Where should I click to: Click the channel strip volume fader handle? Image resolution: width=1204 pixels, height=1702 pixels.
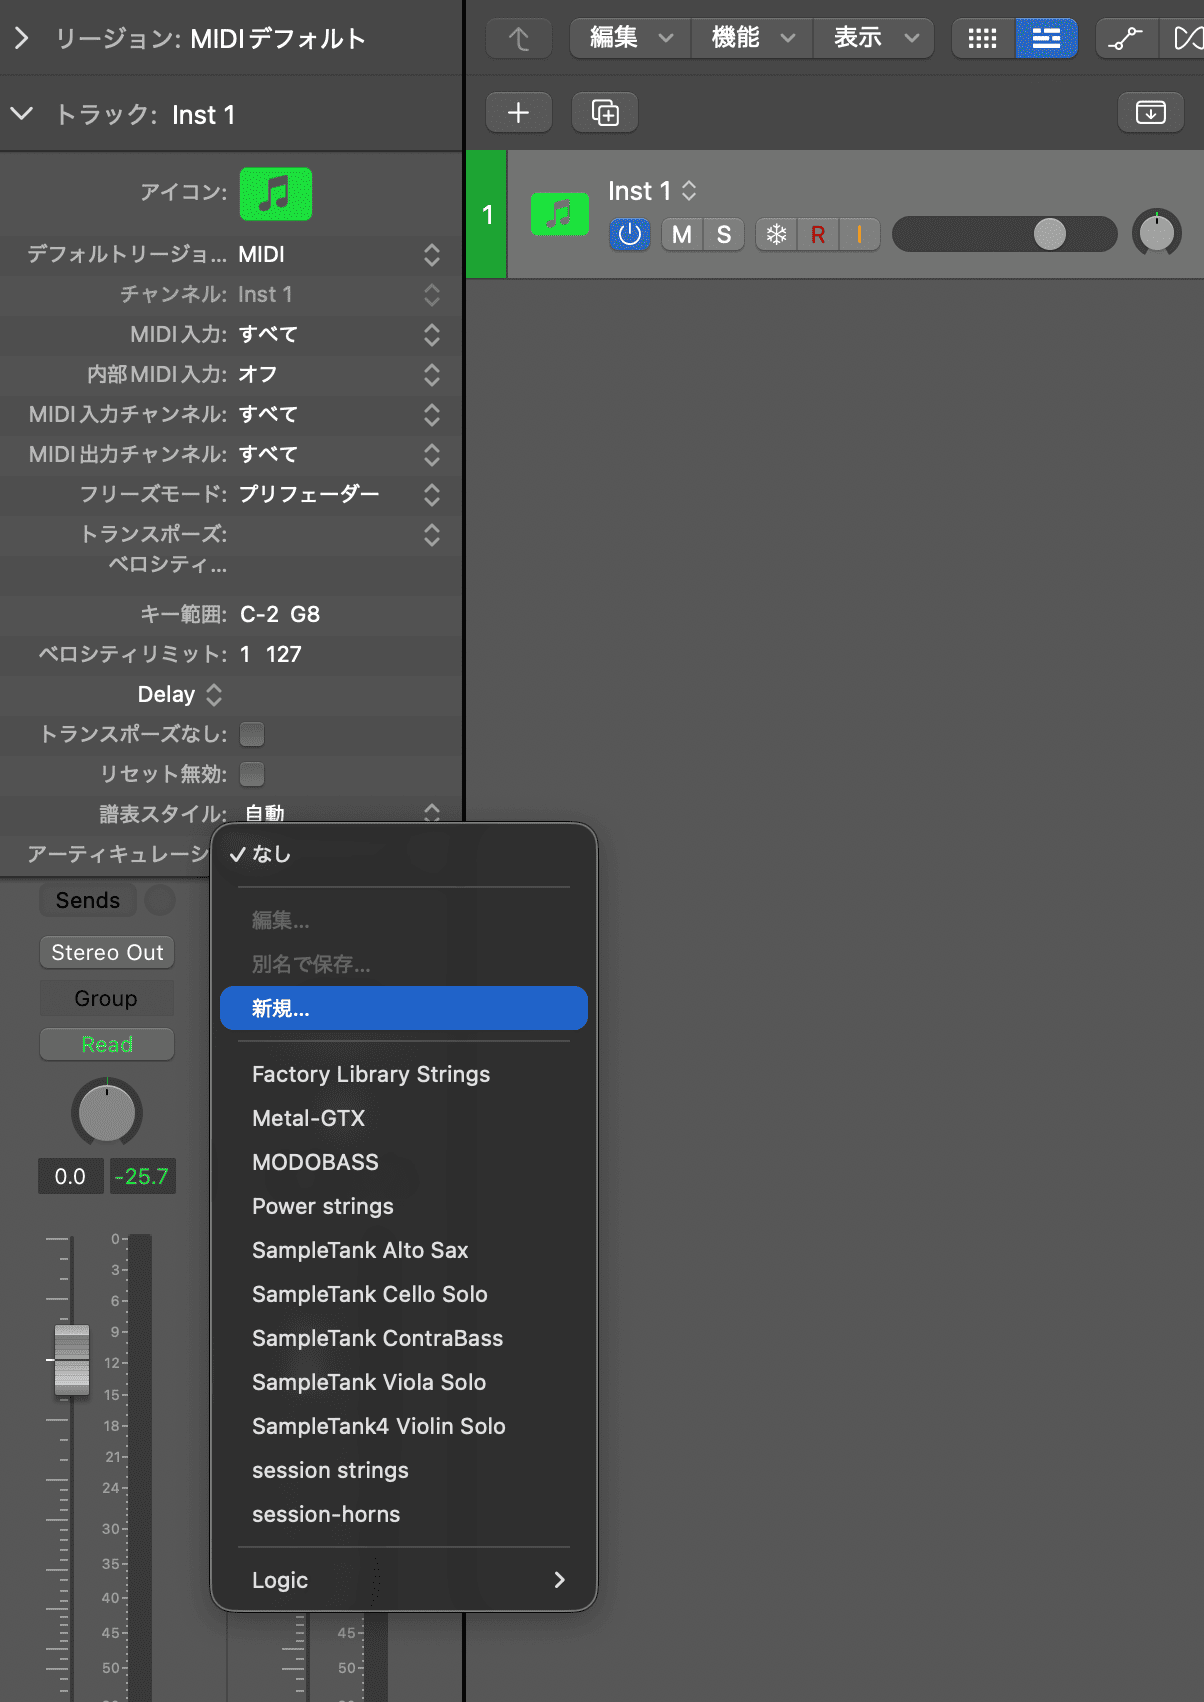pos(72,1360)
